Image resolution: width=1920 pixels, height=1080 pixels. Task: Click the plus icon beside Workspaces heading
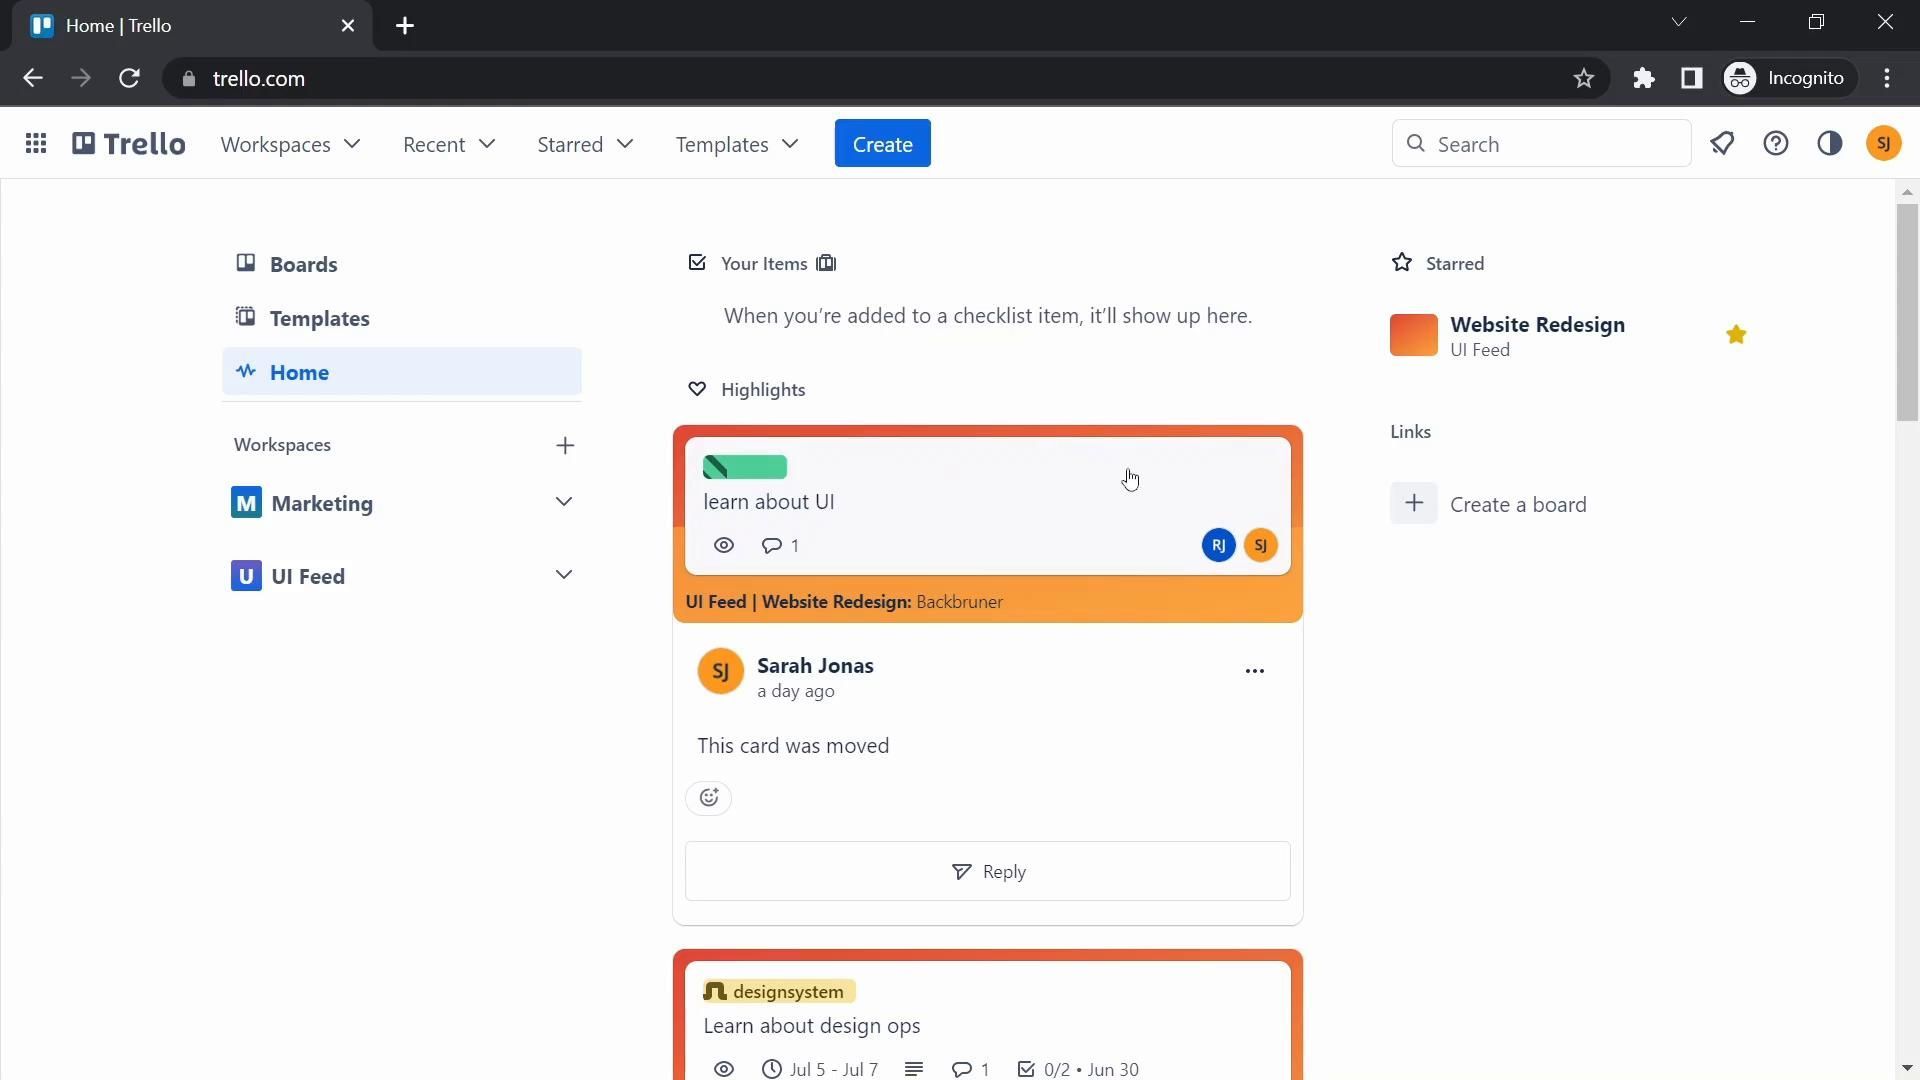[565, 446]
